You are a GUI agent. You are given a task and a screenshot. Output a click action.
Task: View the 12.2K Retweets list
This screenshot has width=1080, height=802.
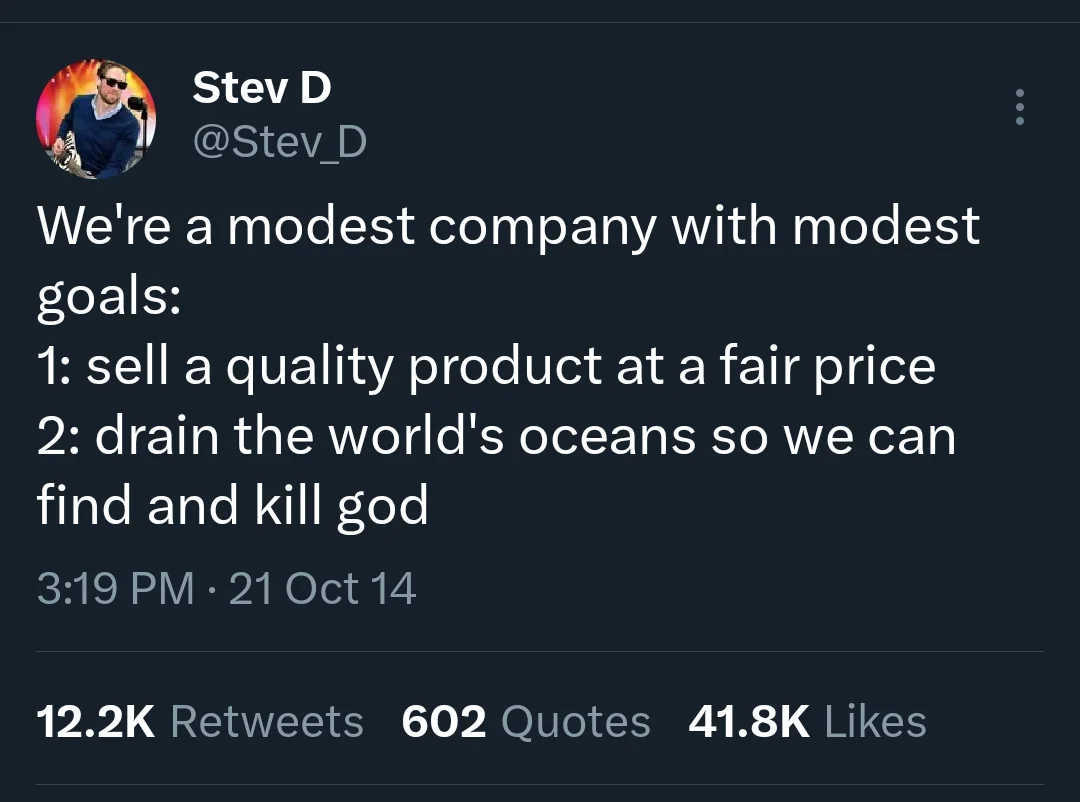click(x=200, y=722)
